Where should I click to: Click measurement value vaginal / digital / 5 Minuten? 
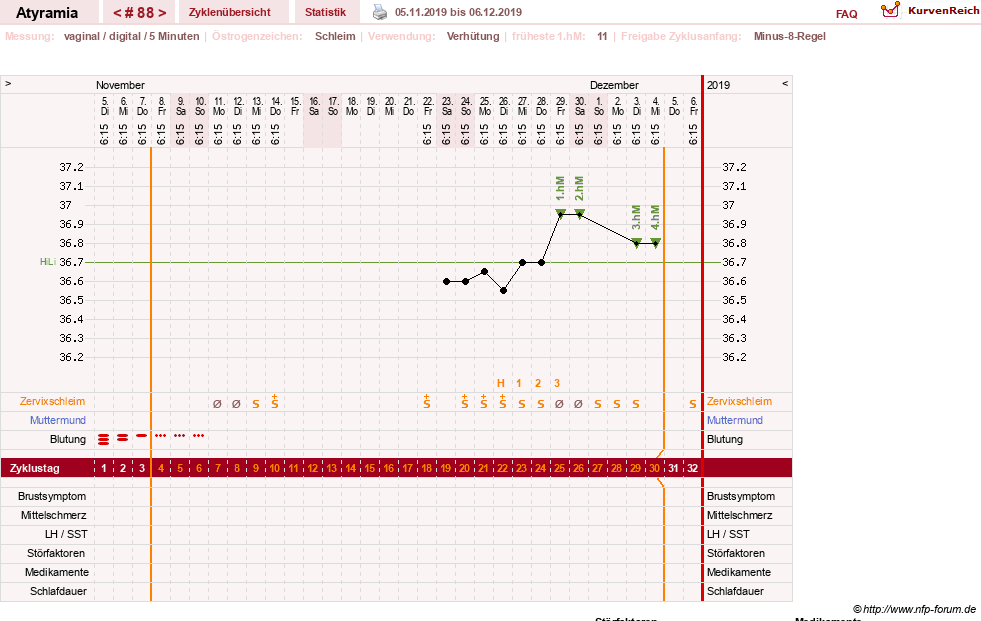131,36
